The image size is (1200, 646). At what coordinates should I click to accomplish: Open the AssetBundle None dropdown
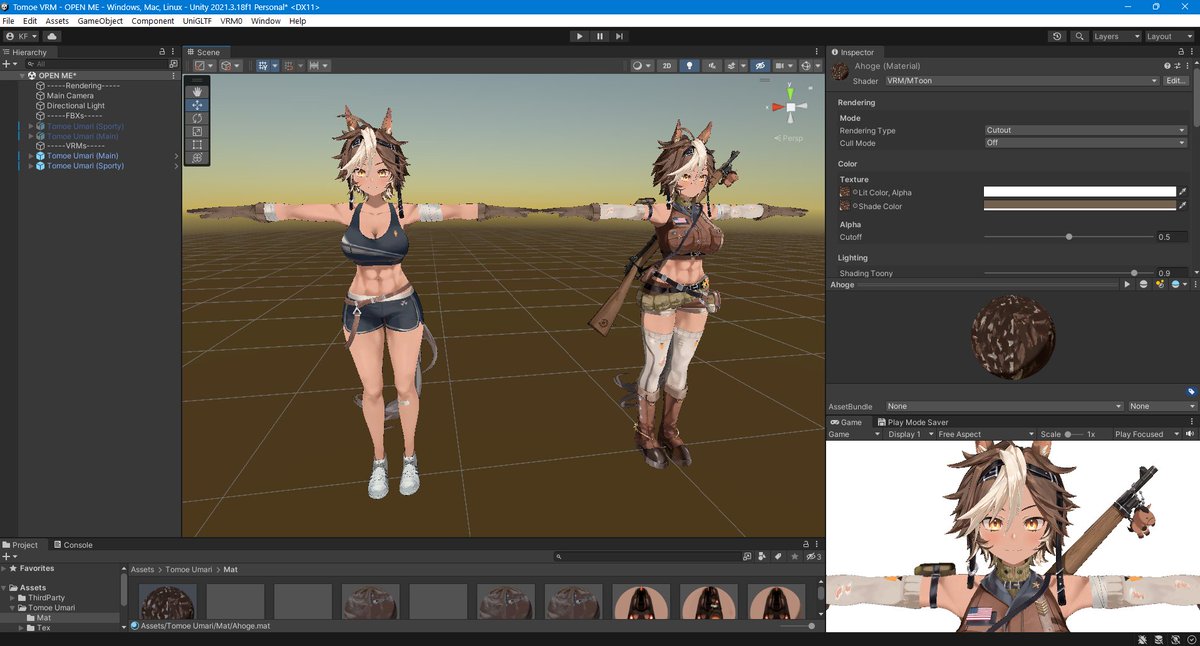tap(1004, 406)
